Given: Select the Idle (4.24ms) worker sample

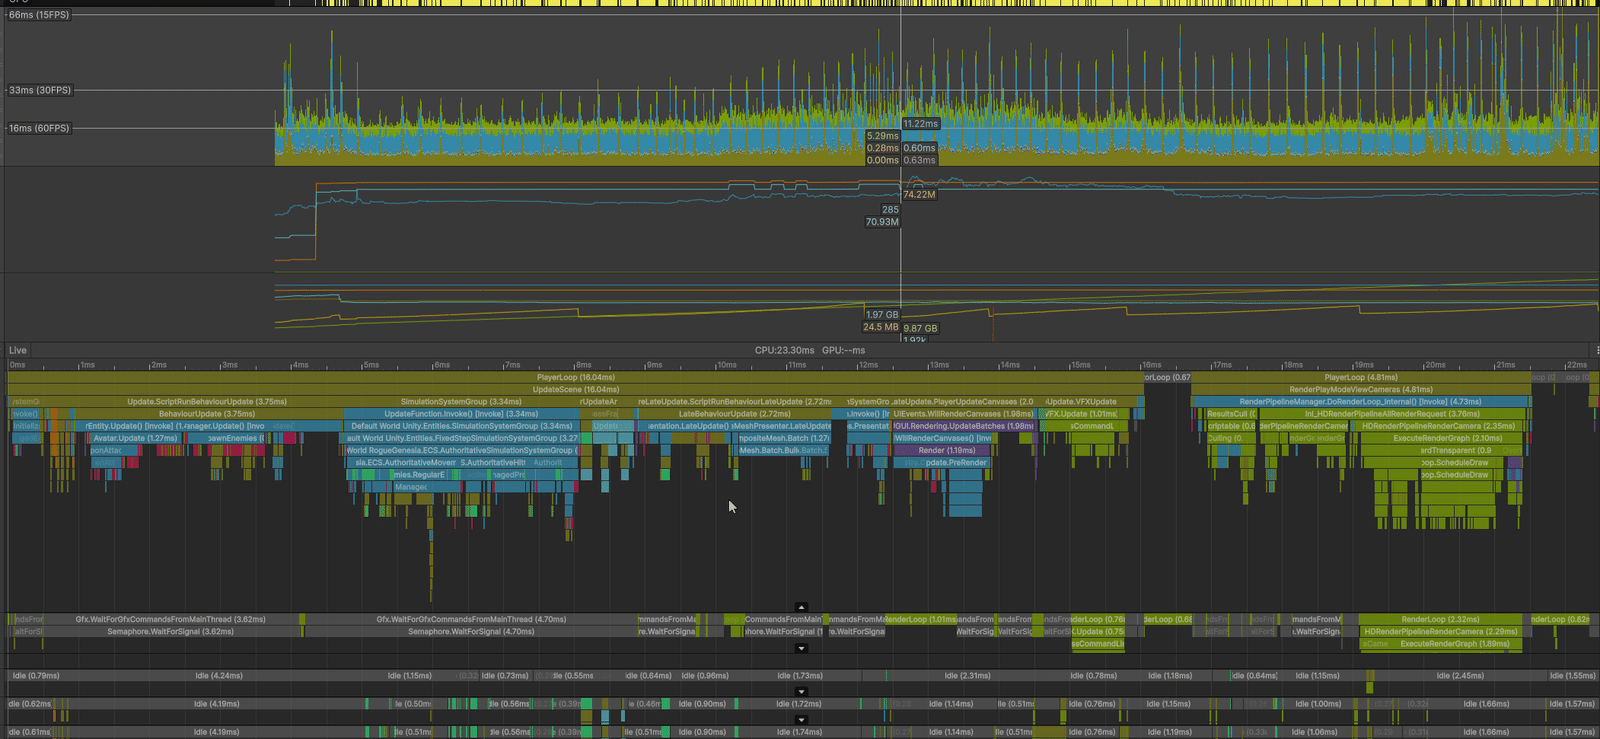Looking at the screenshot, I should 218,676.
